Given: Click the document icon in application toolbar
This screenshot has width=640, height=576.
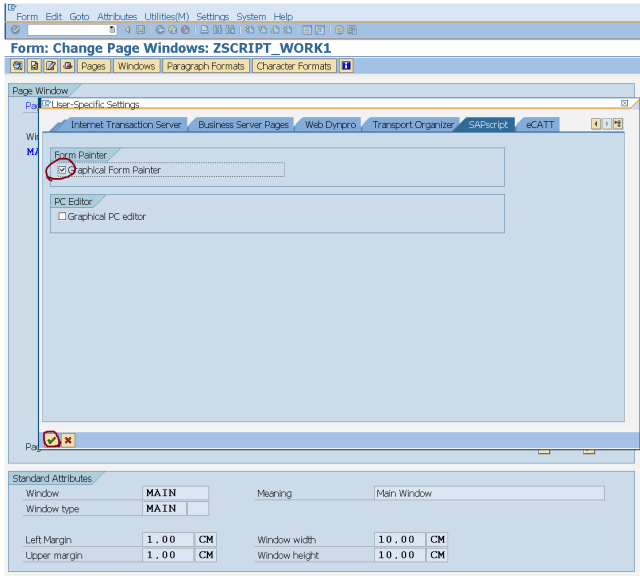Looking at the screenshot, I should pos(34,66).
